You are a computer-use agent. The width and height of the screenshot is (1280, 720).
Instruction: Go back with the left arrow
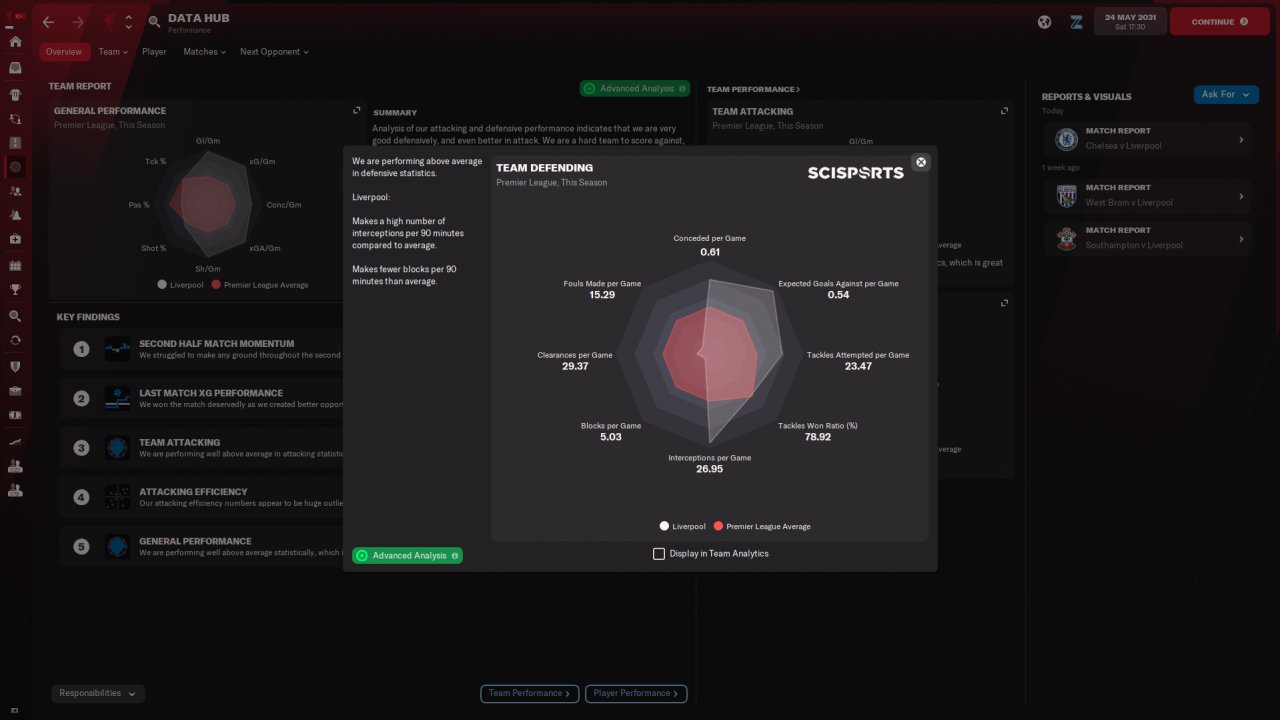48,21
